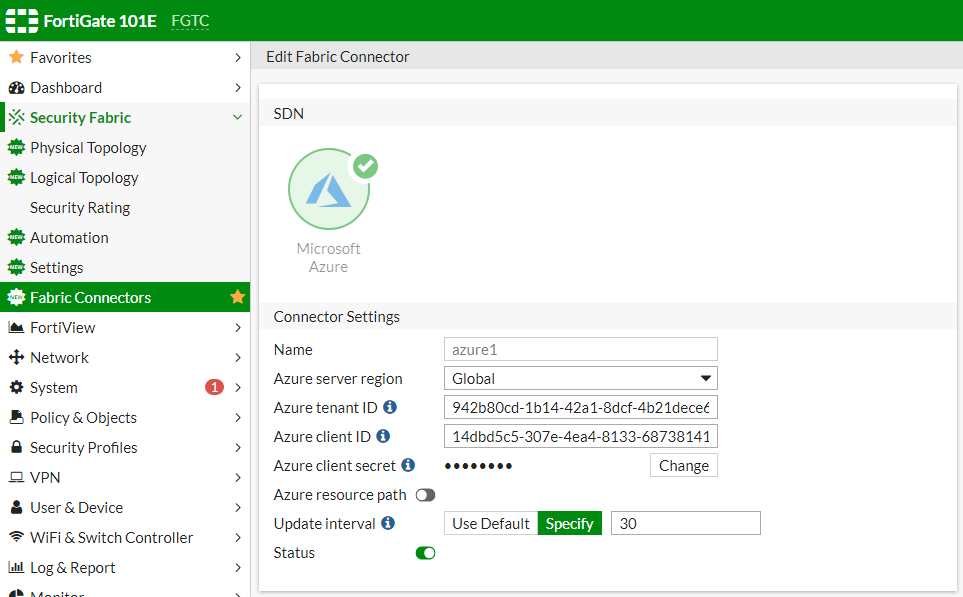Expand the WiFi & Switch Controller chevron
The image size is (963, 597).
[x=238, y=537]
